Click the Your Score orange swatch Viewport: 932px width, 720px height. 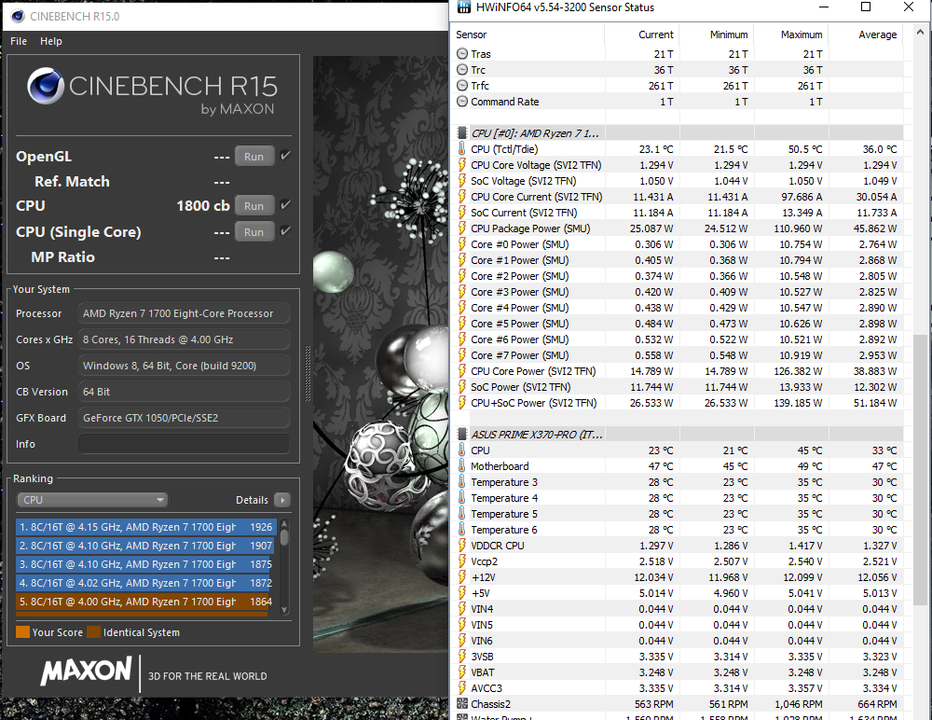pos(23,632)
